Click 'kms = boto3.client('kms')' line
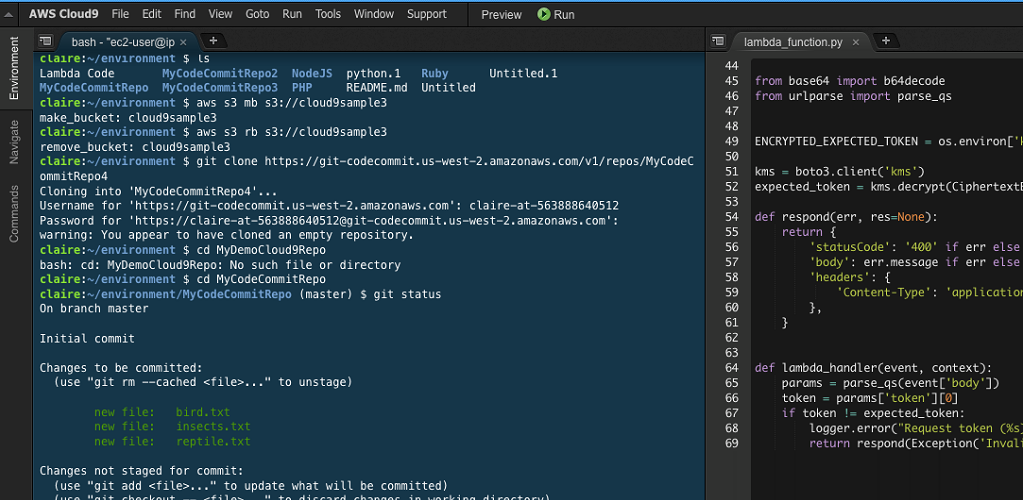Screen dimensions: 1023x500 (839, 172)
